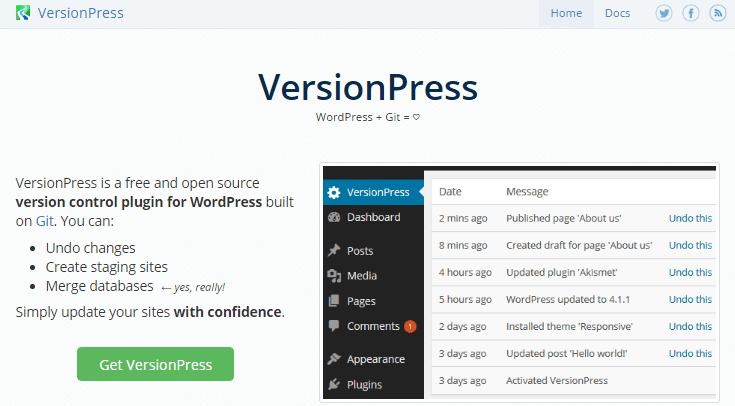Screen dimensions: 735x406
Task: Open the Twitter profile icon
Action: (x=664, y=13)
